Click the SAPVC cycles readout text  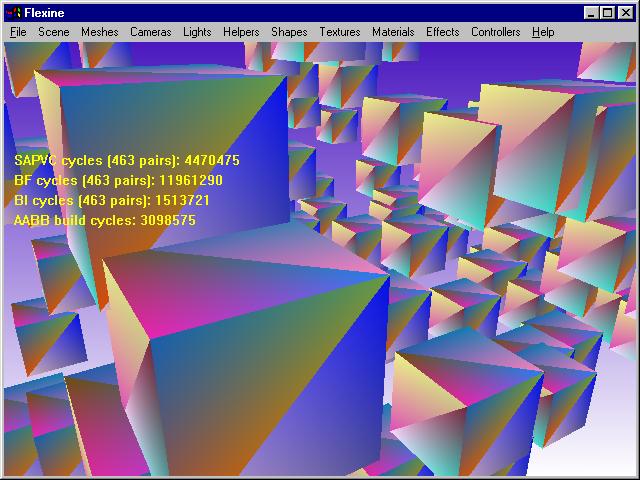pyautogui.click(x=127, y=160)
